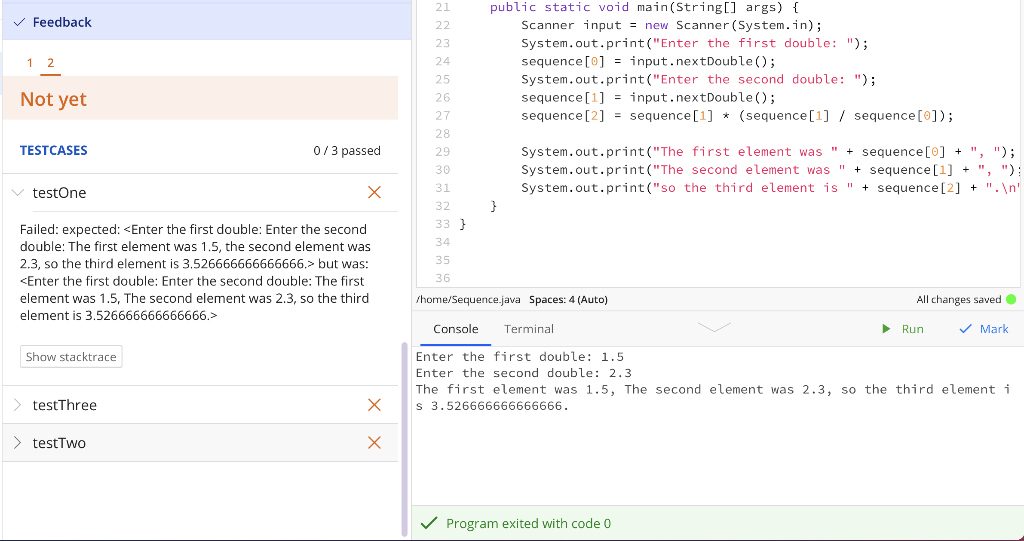Viewport: 1024px width, 541px height.
Task: Collapse the testOne test case
Action: (18, 193)
